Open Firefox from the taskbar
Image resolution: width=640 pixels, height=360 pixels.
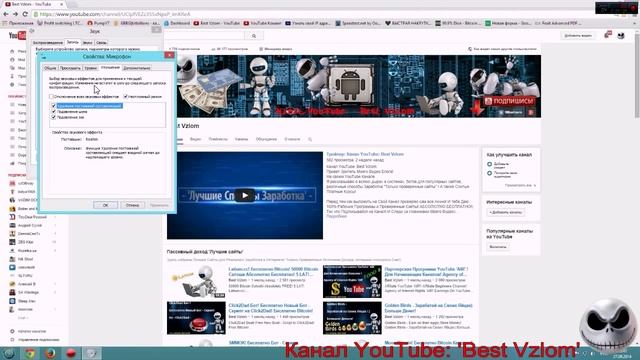point(50,353)
